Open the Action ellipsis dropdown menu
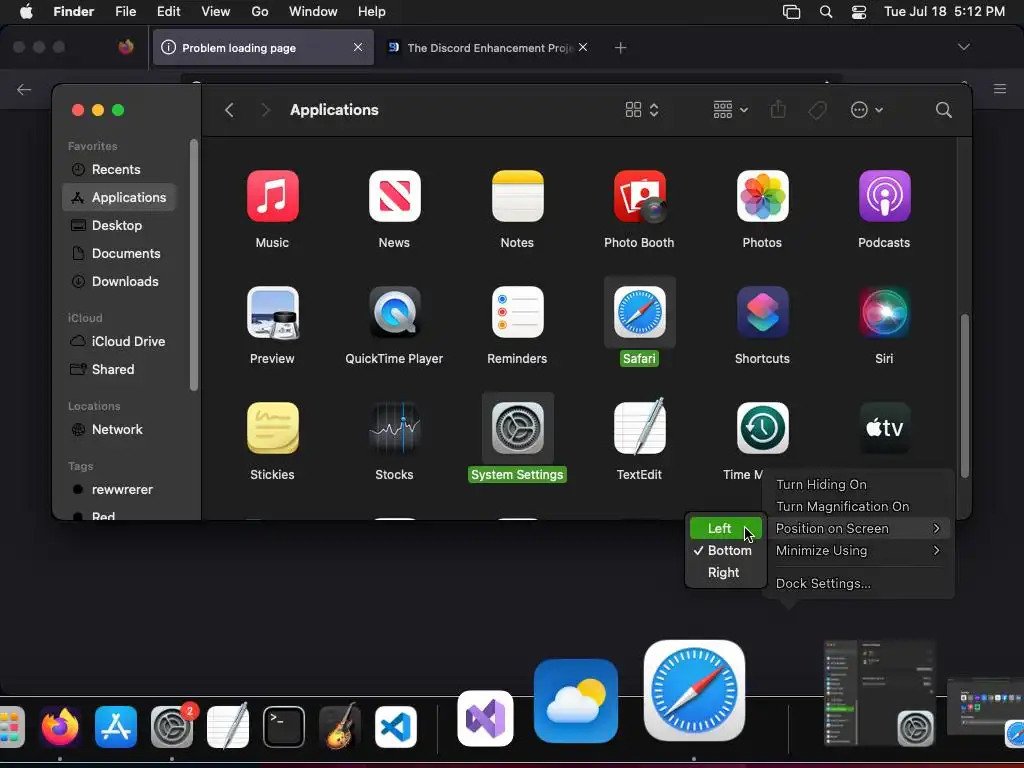The image size is (1024, 768). pos(867,110)
